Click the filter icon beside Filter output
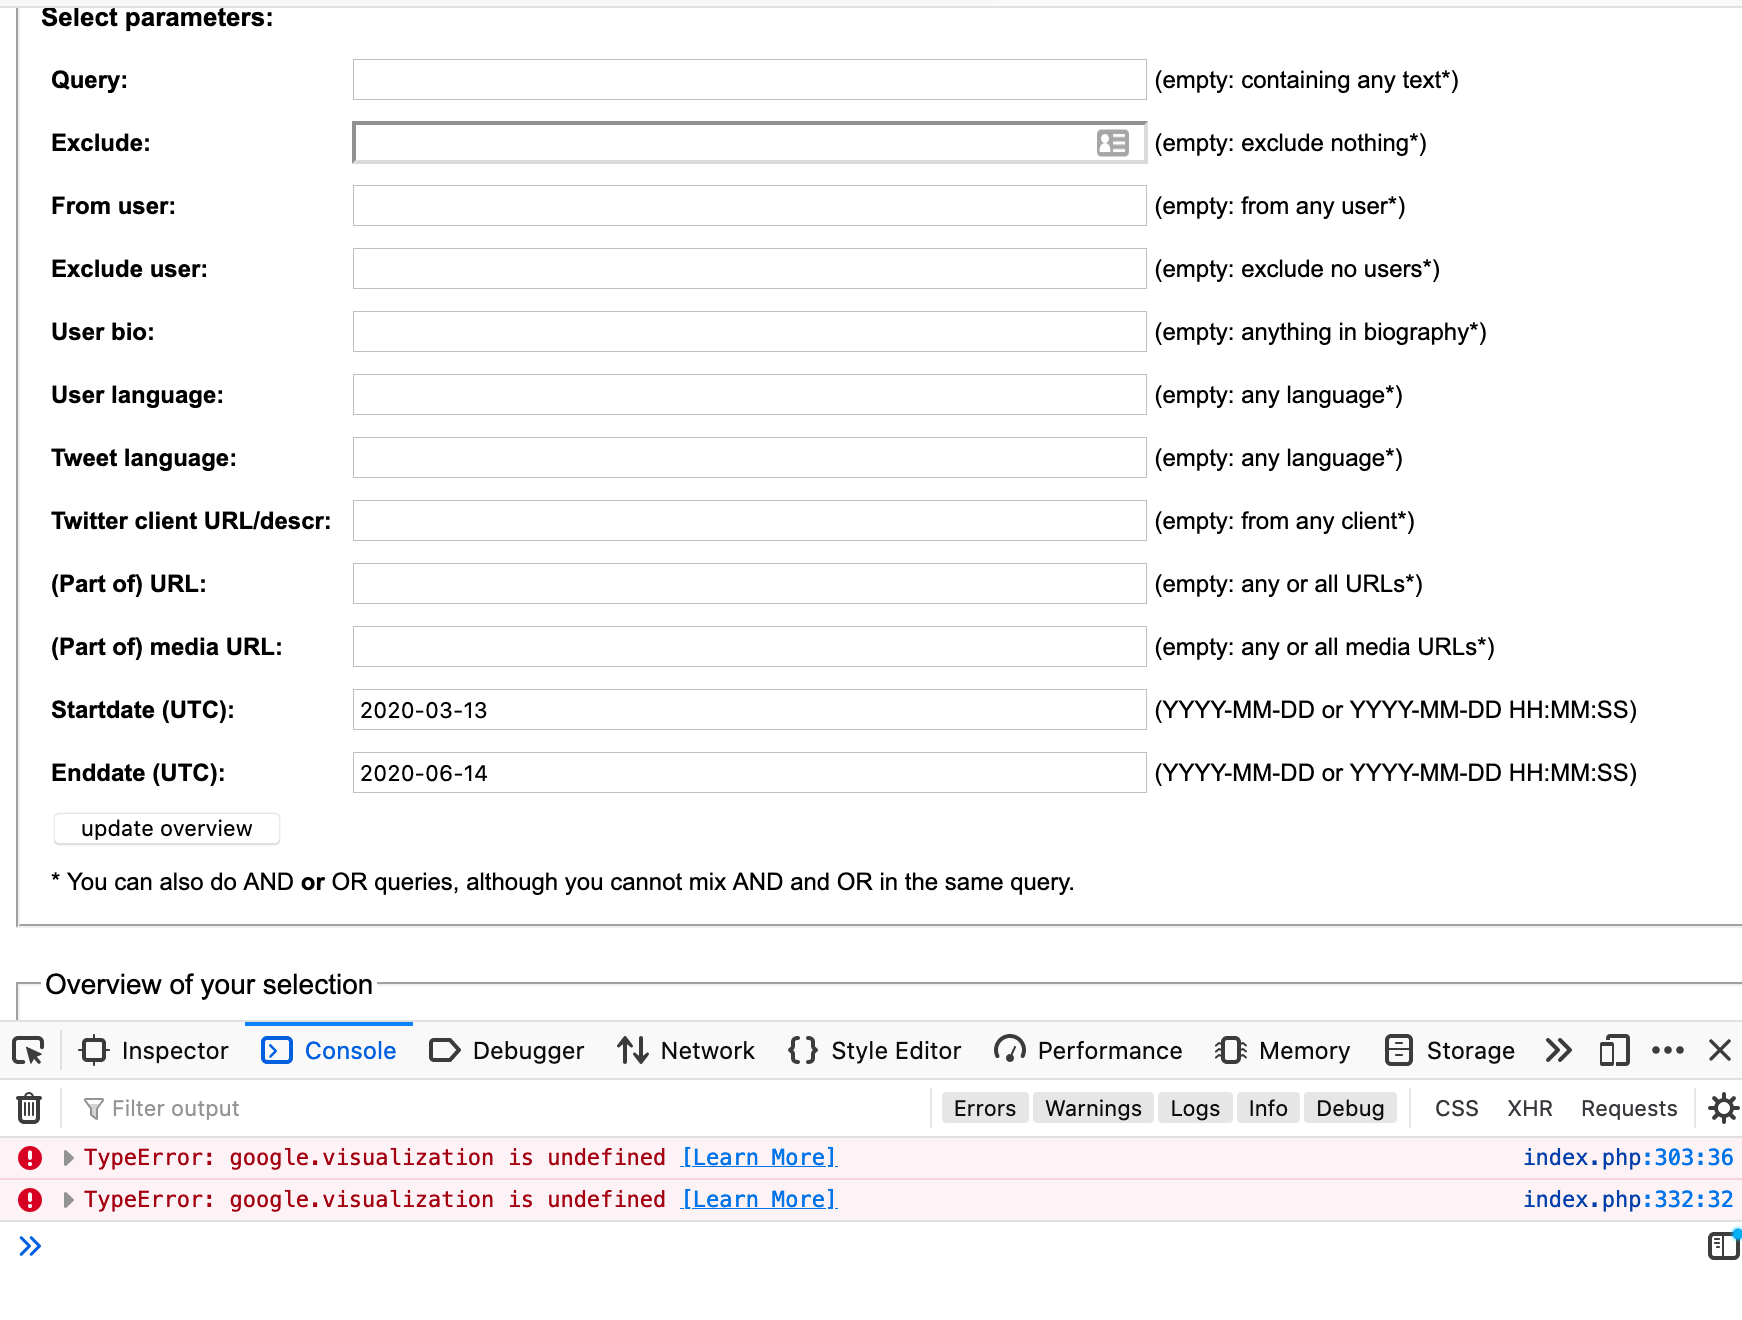The height and width of the screenshot is (1320, 1742). (x=93, y=1108)
